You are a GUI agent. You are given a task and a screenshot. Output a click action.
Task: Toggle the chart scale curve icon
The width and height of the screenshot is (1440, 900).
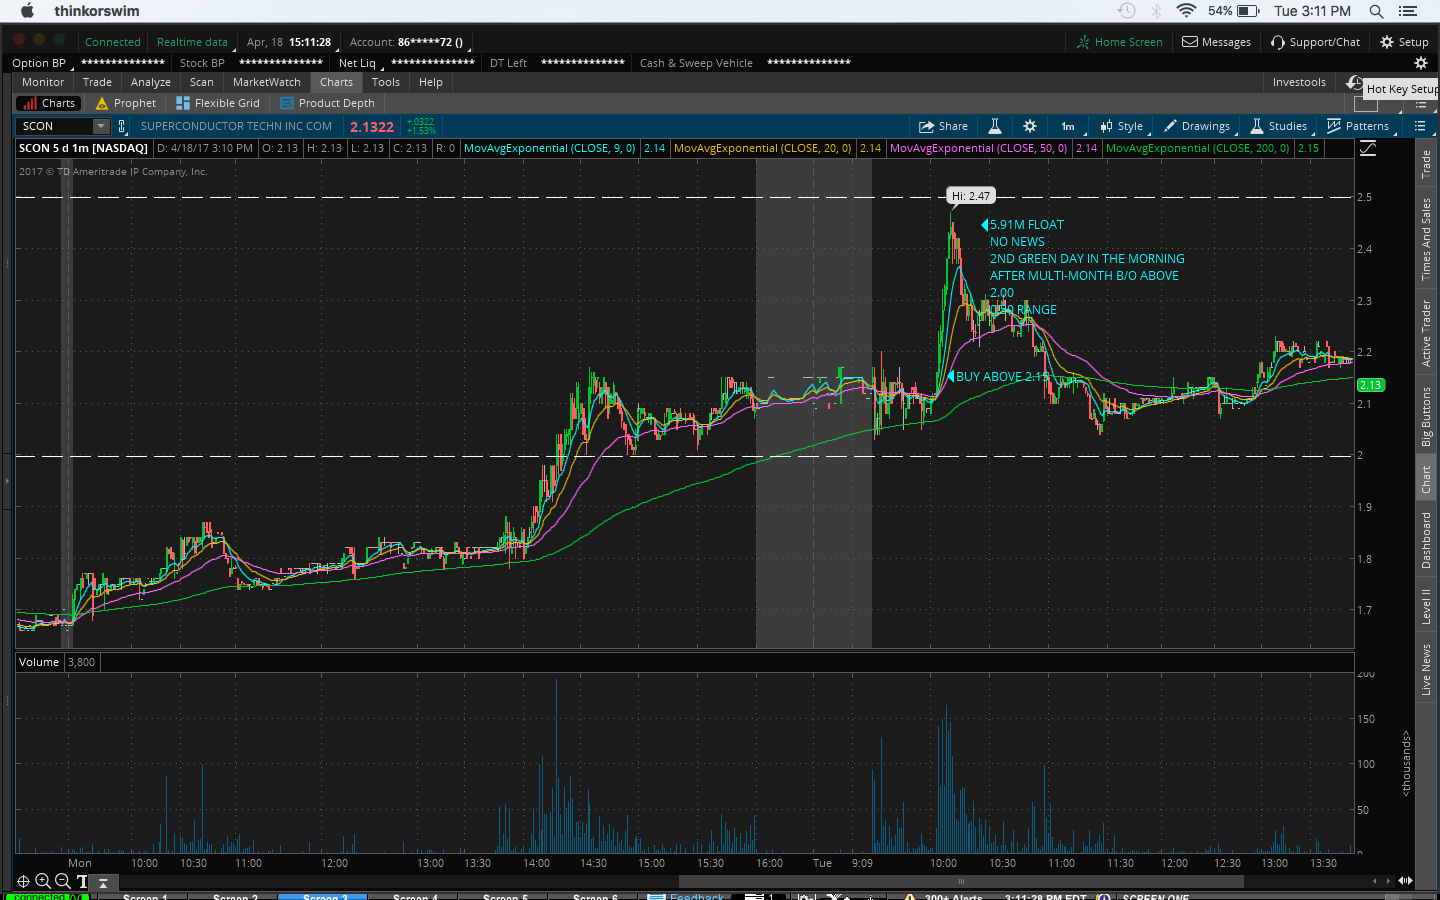pos(1368,148)
